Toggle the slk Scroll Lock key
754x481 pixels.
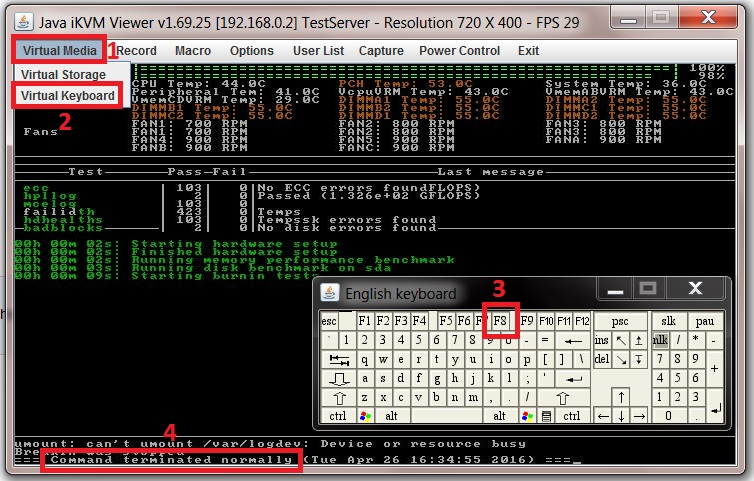pyautogui.click(x=666, y=321)
